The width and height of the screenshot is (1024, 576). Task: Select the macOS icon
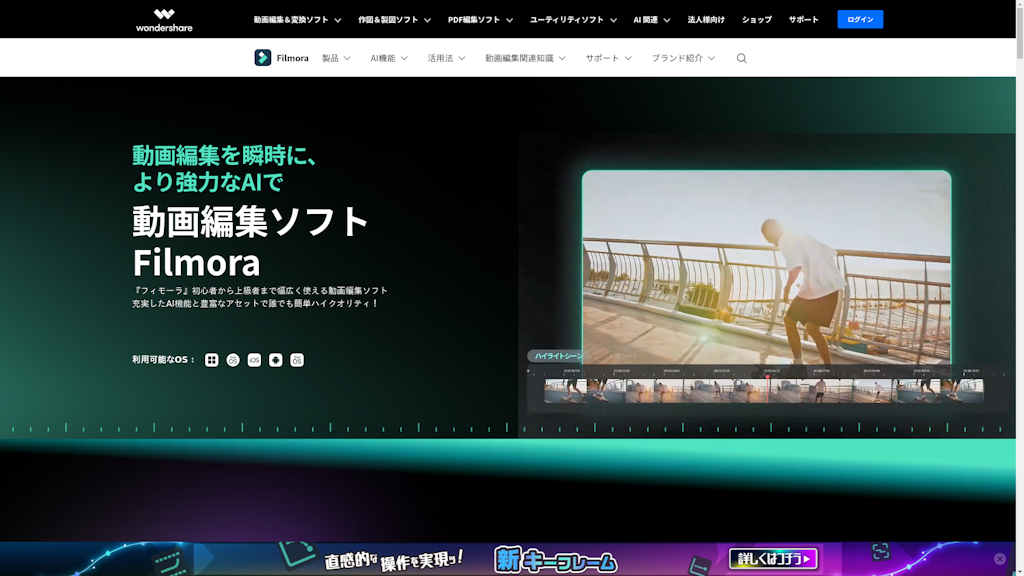[233, 360]
